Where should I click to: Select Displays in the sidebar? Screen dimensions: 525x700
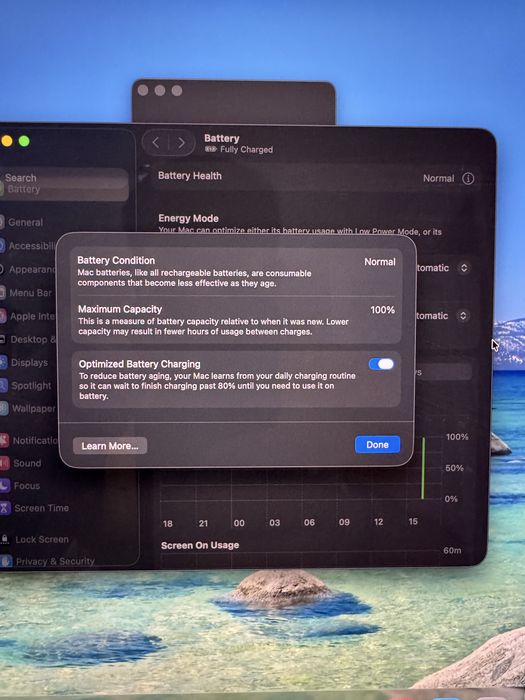click(24, 362)
